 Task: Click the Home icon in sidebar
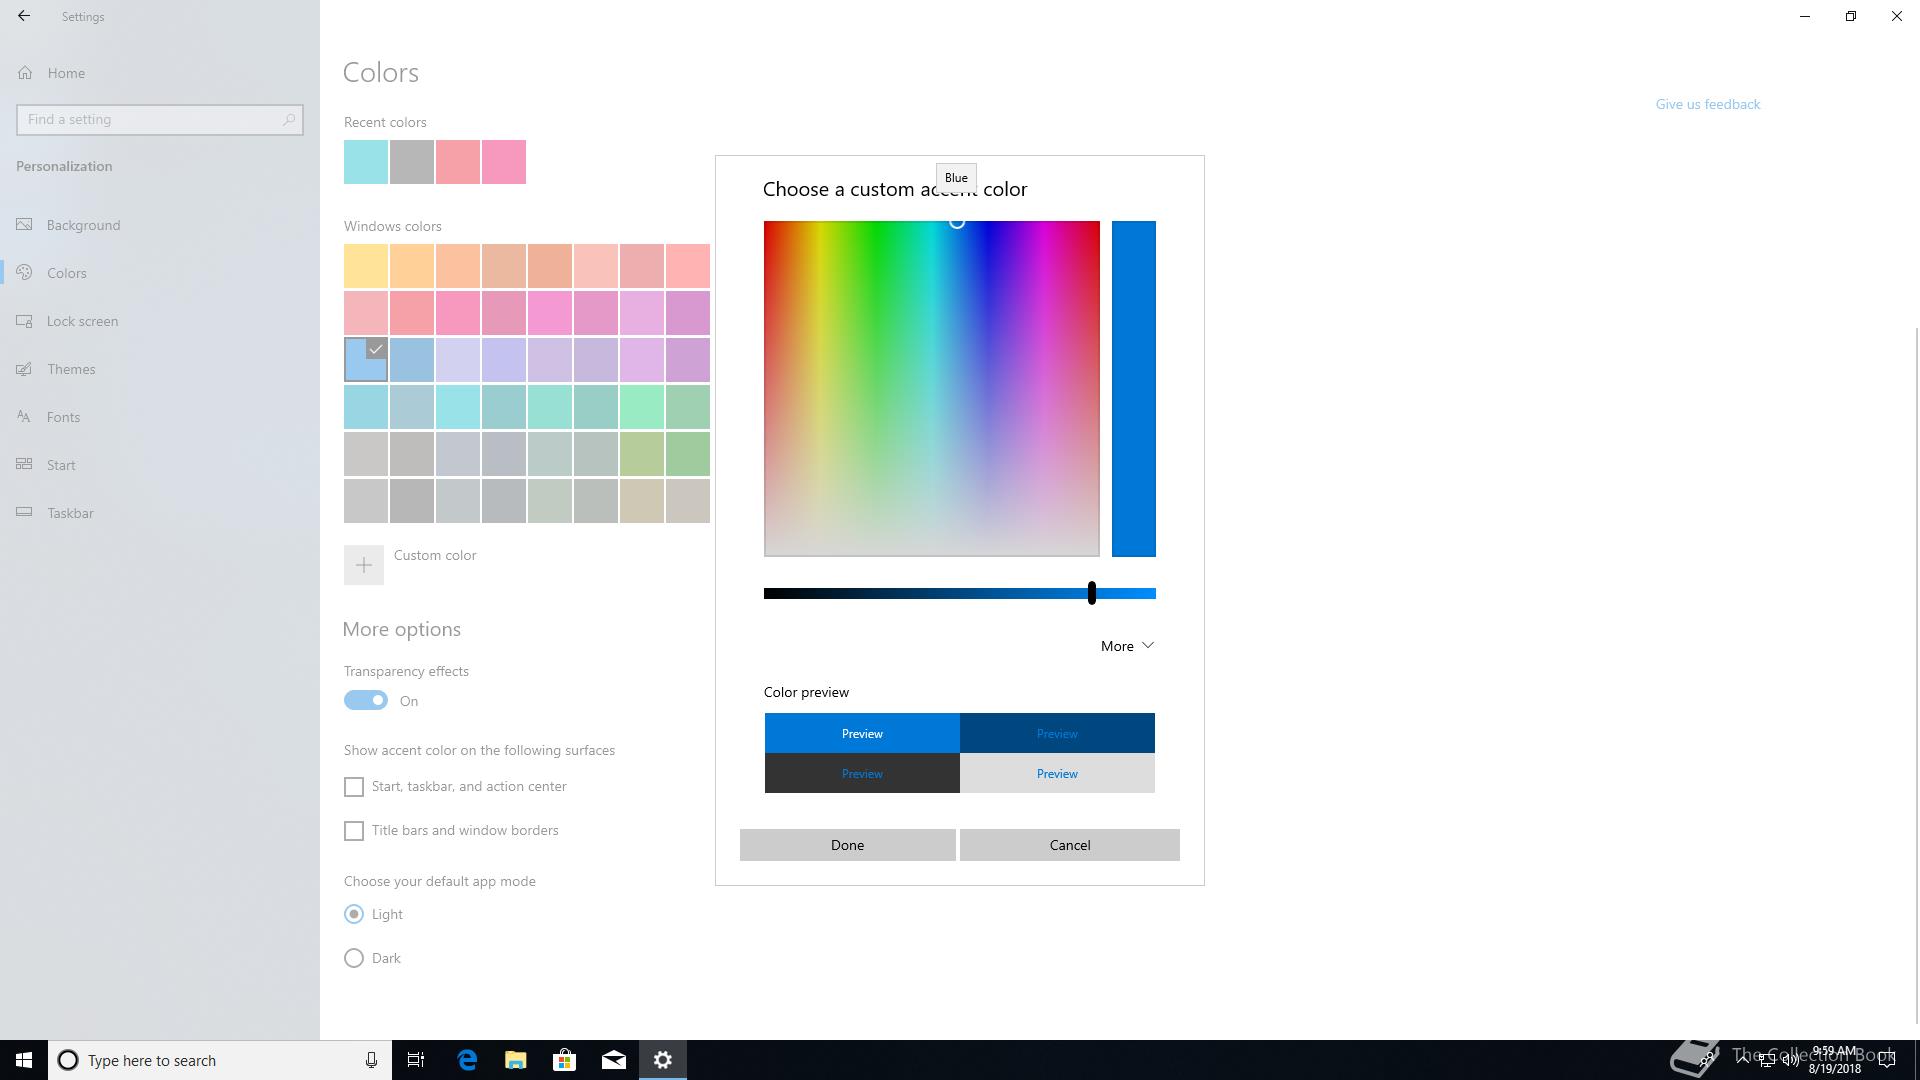(x=25, y=73)
